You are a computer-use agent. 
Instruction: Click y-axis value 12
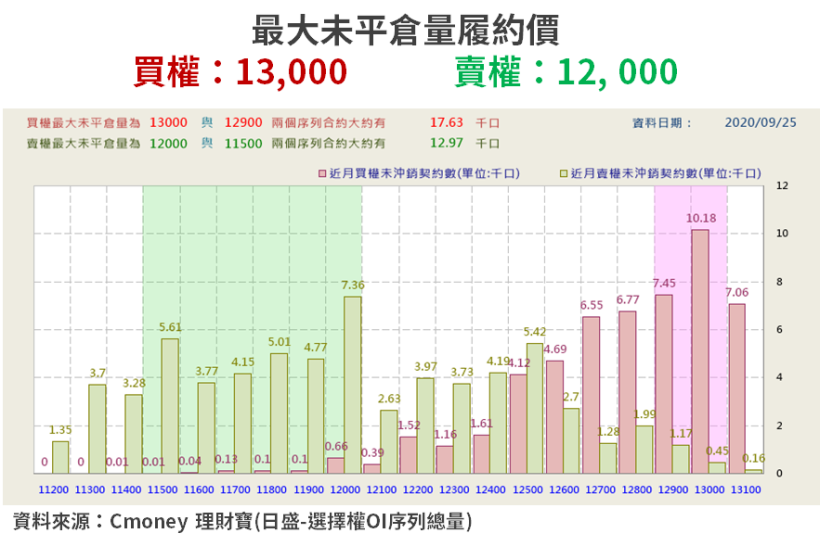click(782, 185)
